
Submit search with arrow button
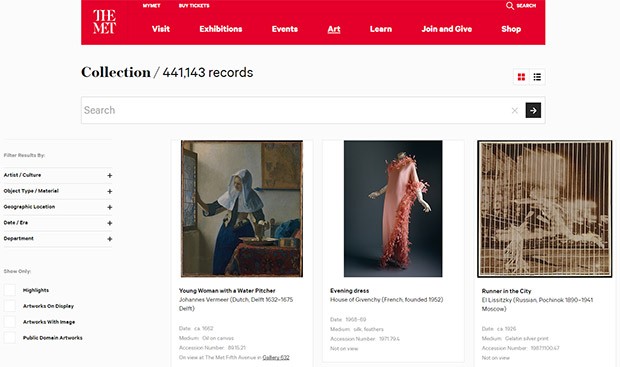(533, 110)
